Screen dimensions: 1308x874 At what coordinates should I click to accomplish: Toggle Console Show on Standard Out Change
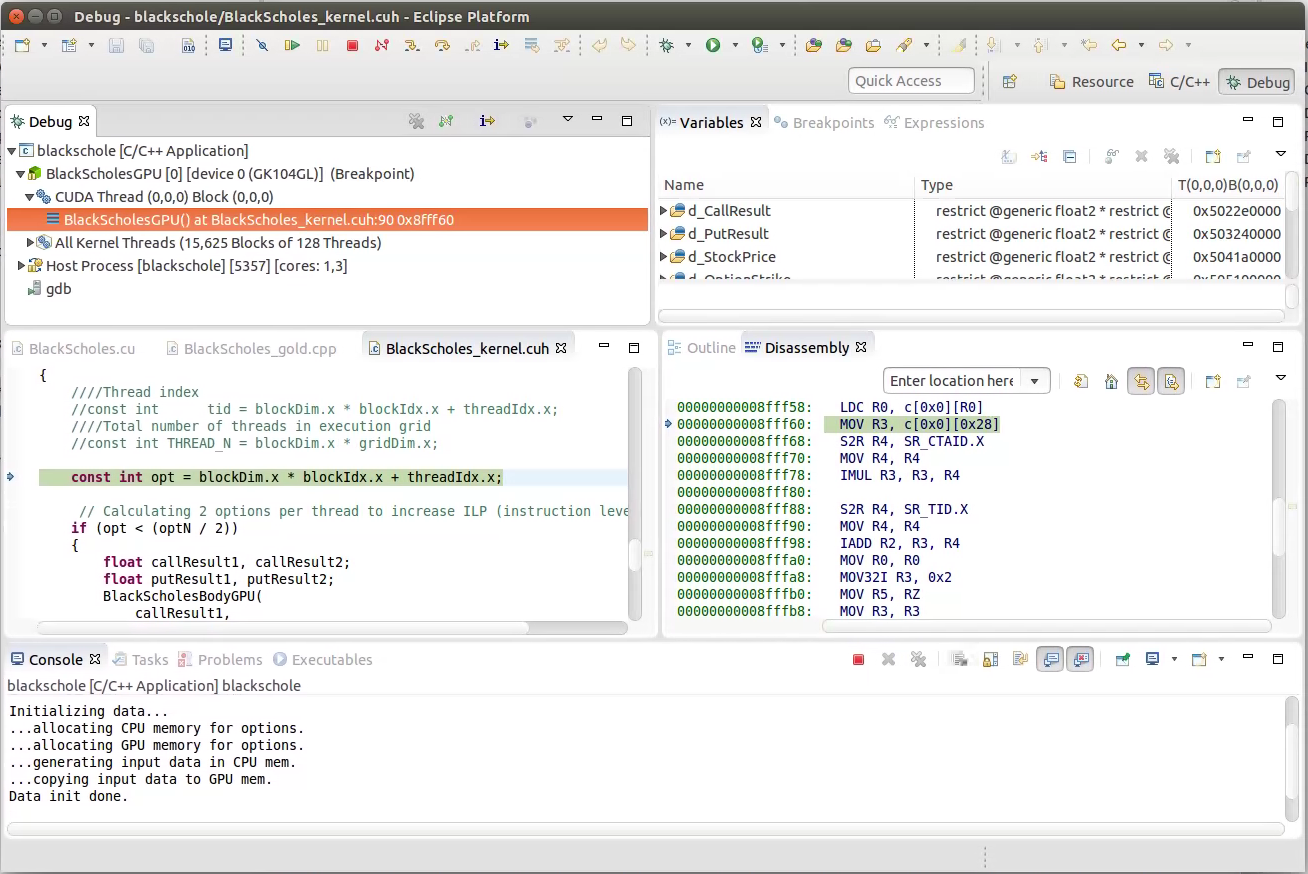tap(1049, 659)
